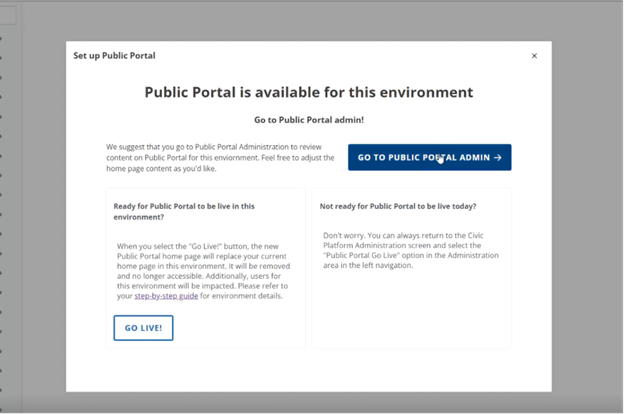Click the Not ready for Public Portal heading
624x414 pixels.
tap(397, 206)
